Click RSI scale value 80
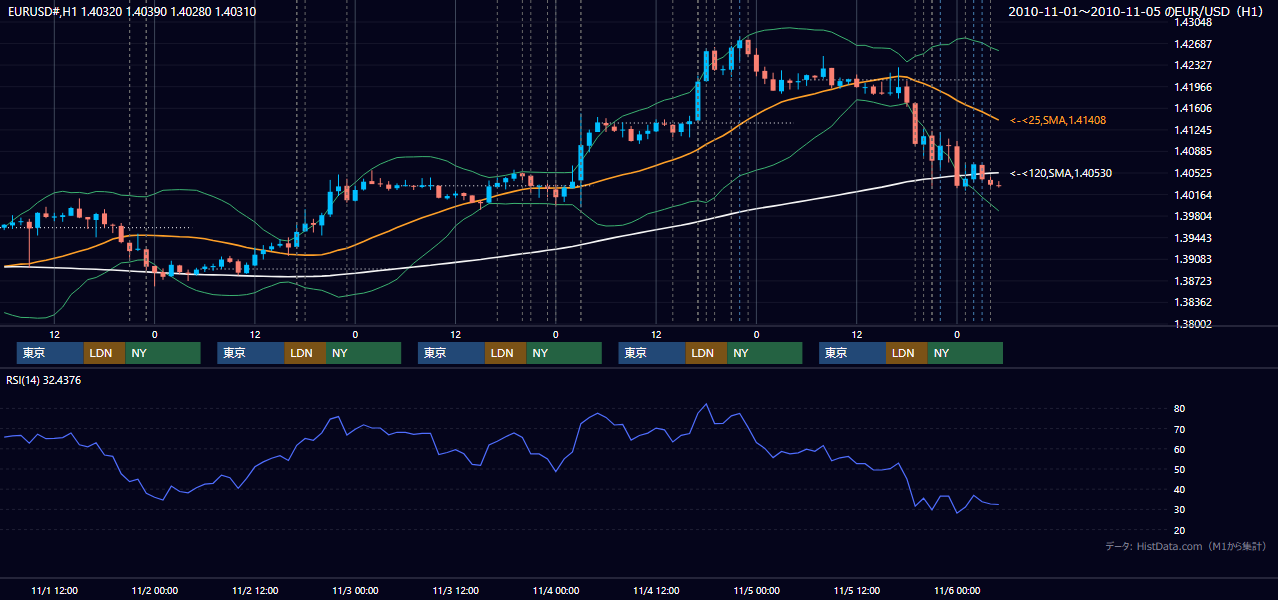 click(x=1179, y=409)
